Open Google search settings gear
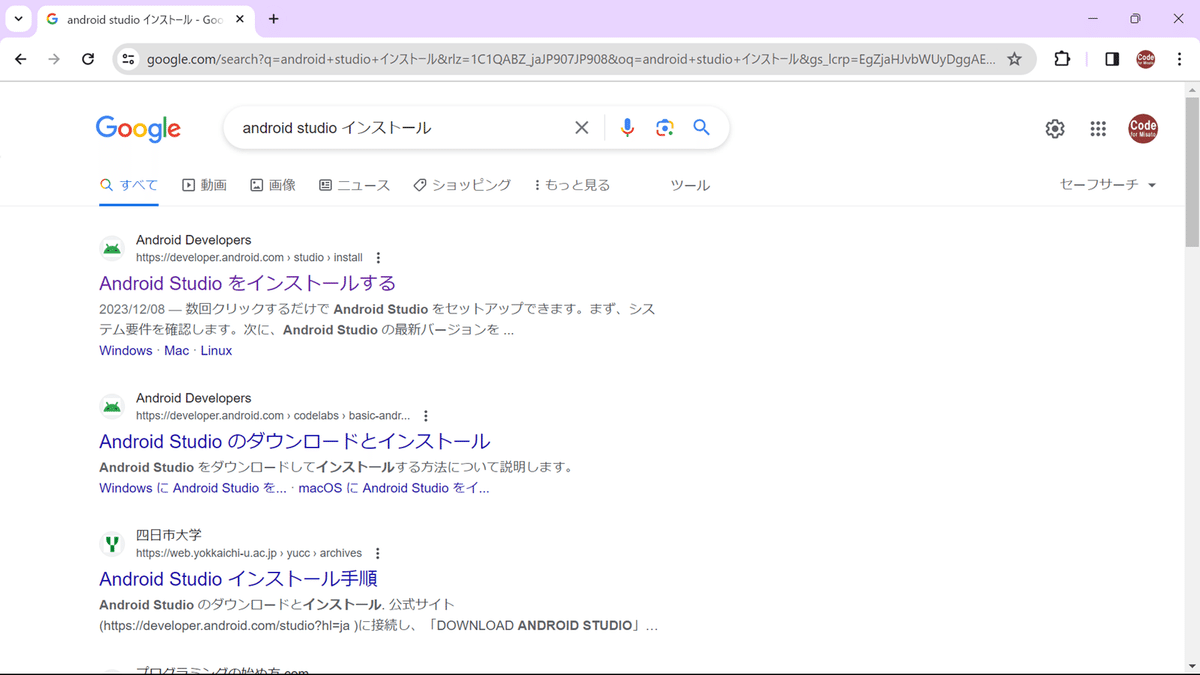 coord(1055,128)
